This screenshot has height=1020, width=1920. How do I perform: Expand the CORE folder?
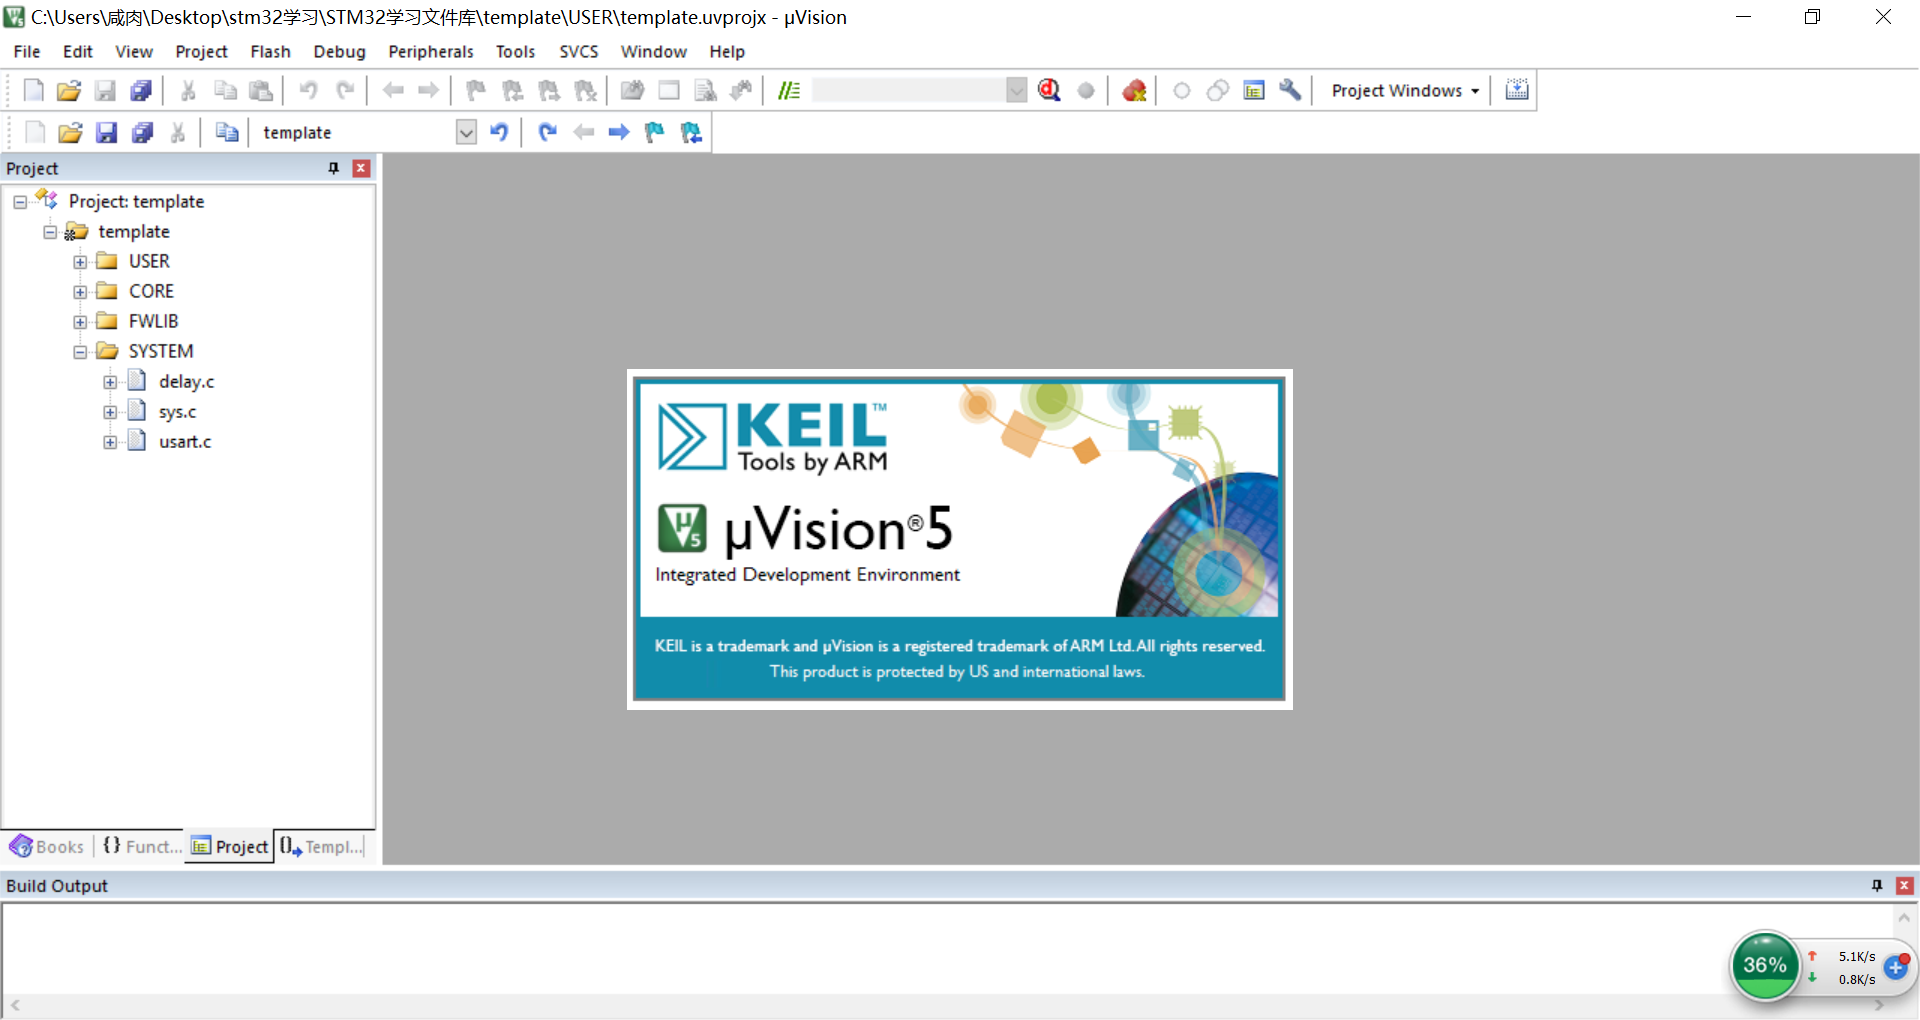coord(80,292)
